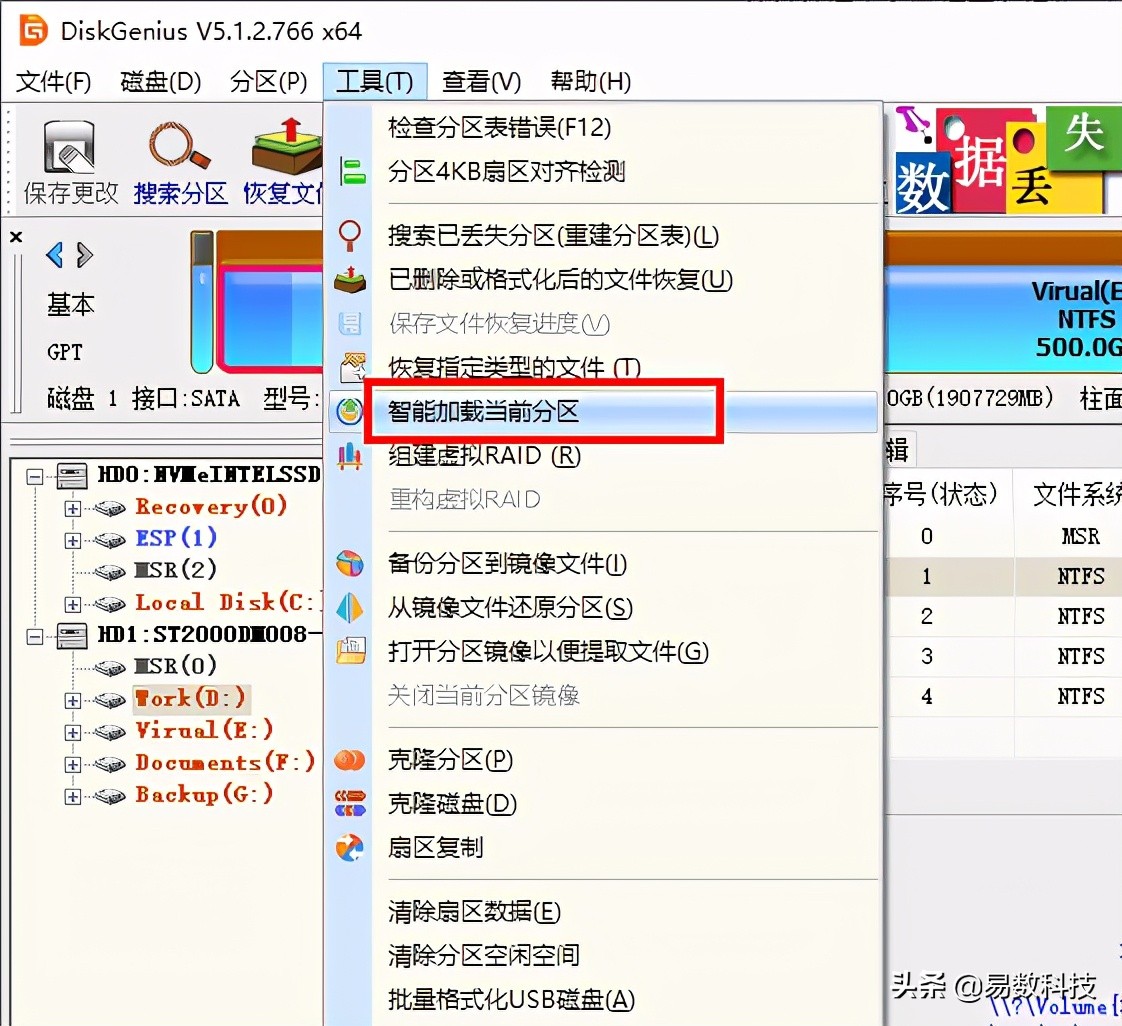Select Work(D:) in the partition tree
1122x1026 pixels.
pos(190,698)
